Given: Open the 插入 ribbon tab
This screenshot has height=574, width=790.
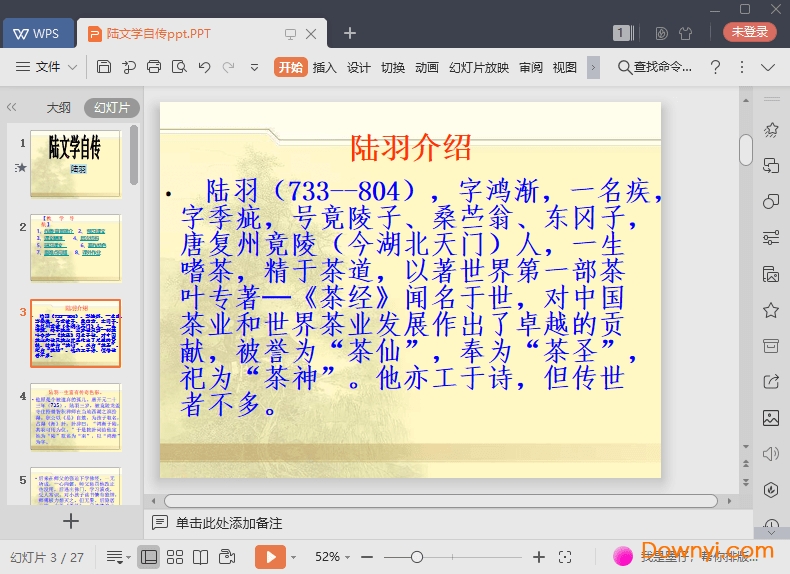Looking at the screenshot, I should [324, 67].
